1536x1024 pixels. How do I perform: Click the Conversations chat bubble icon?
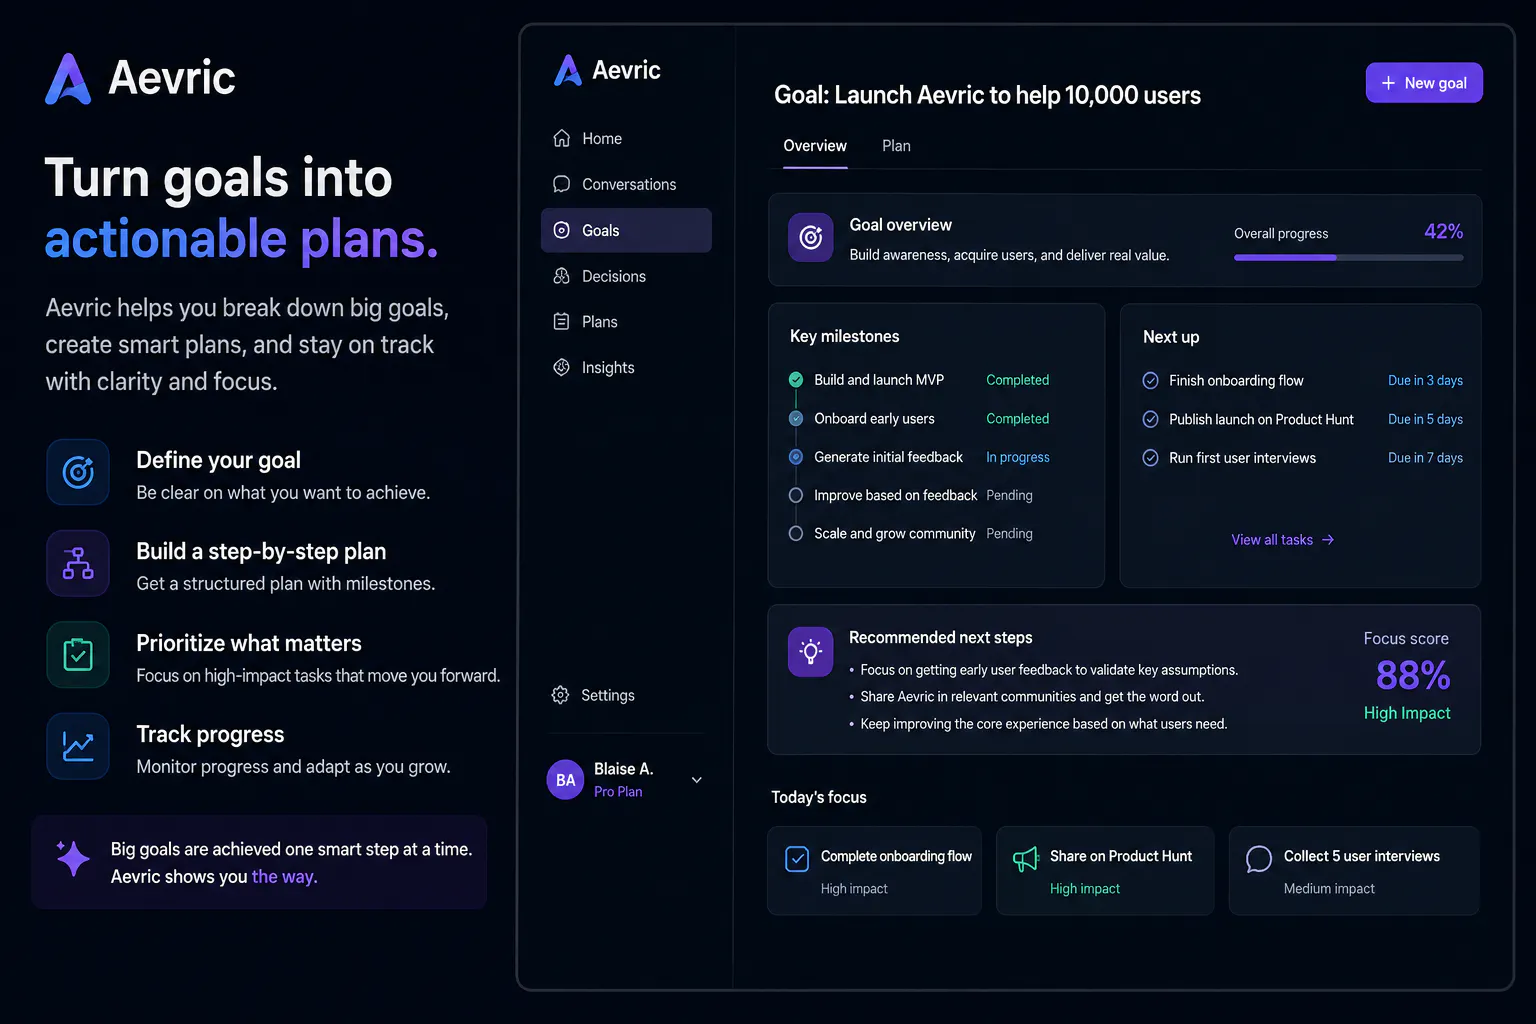pos(562,184)
